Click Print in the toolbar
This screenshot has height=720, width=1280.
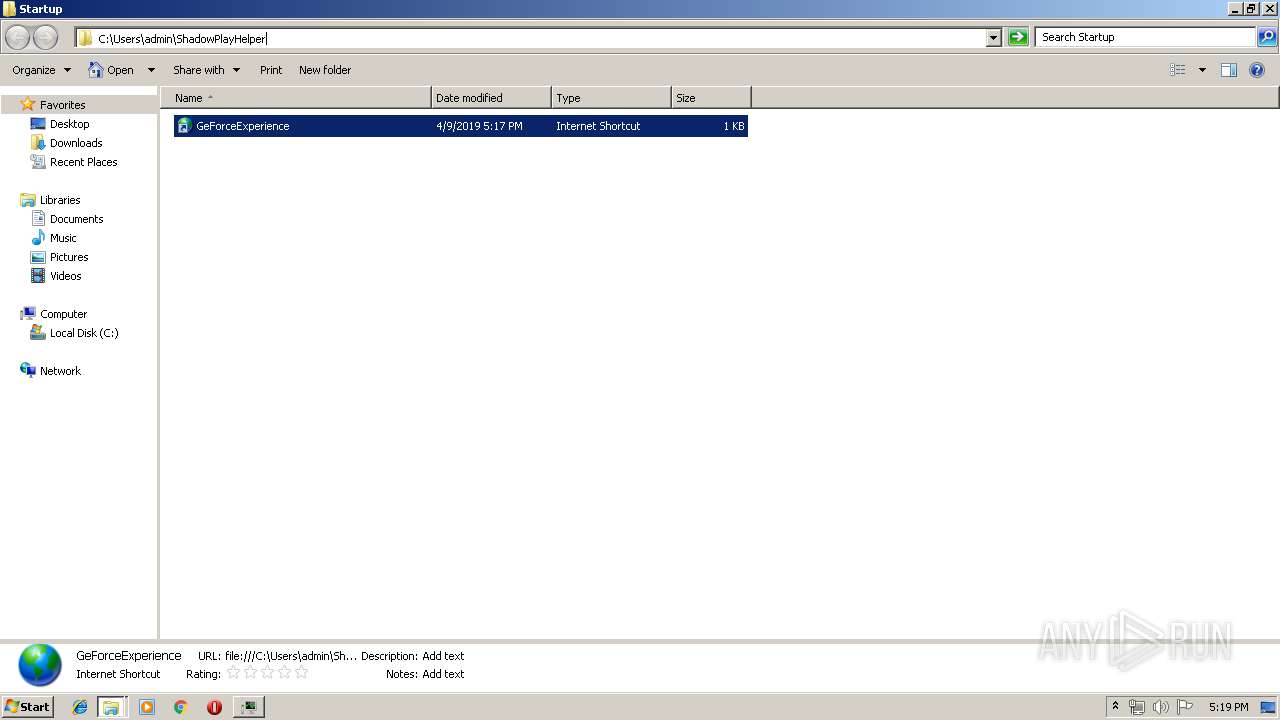[271, 70]
